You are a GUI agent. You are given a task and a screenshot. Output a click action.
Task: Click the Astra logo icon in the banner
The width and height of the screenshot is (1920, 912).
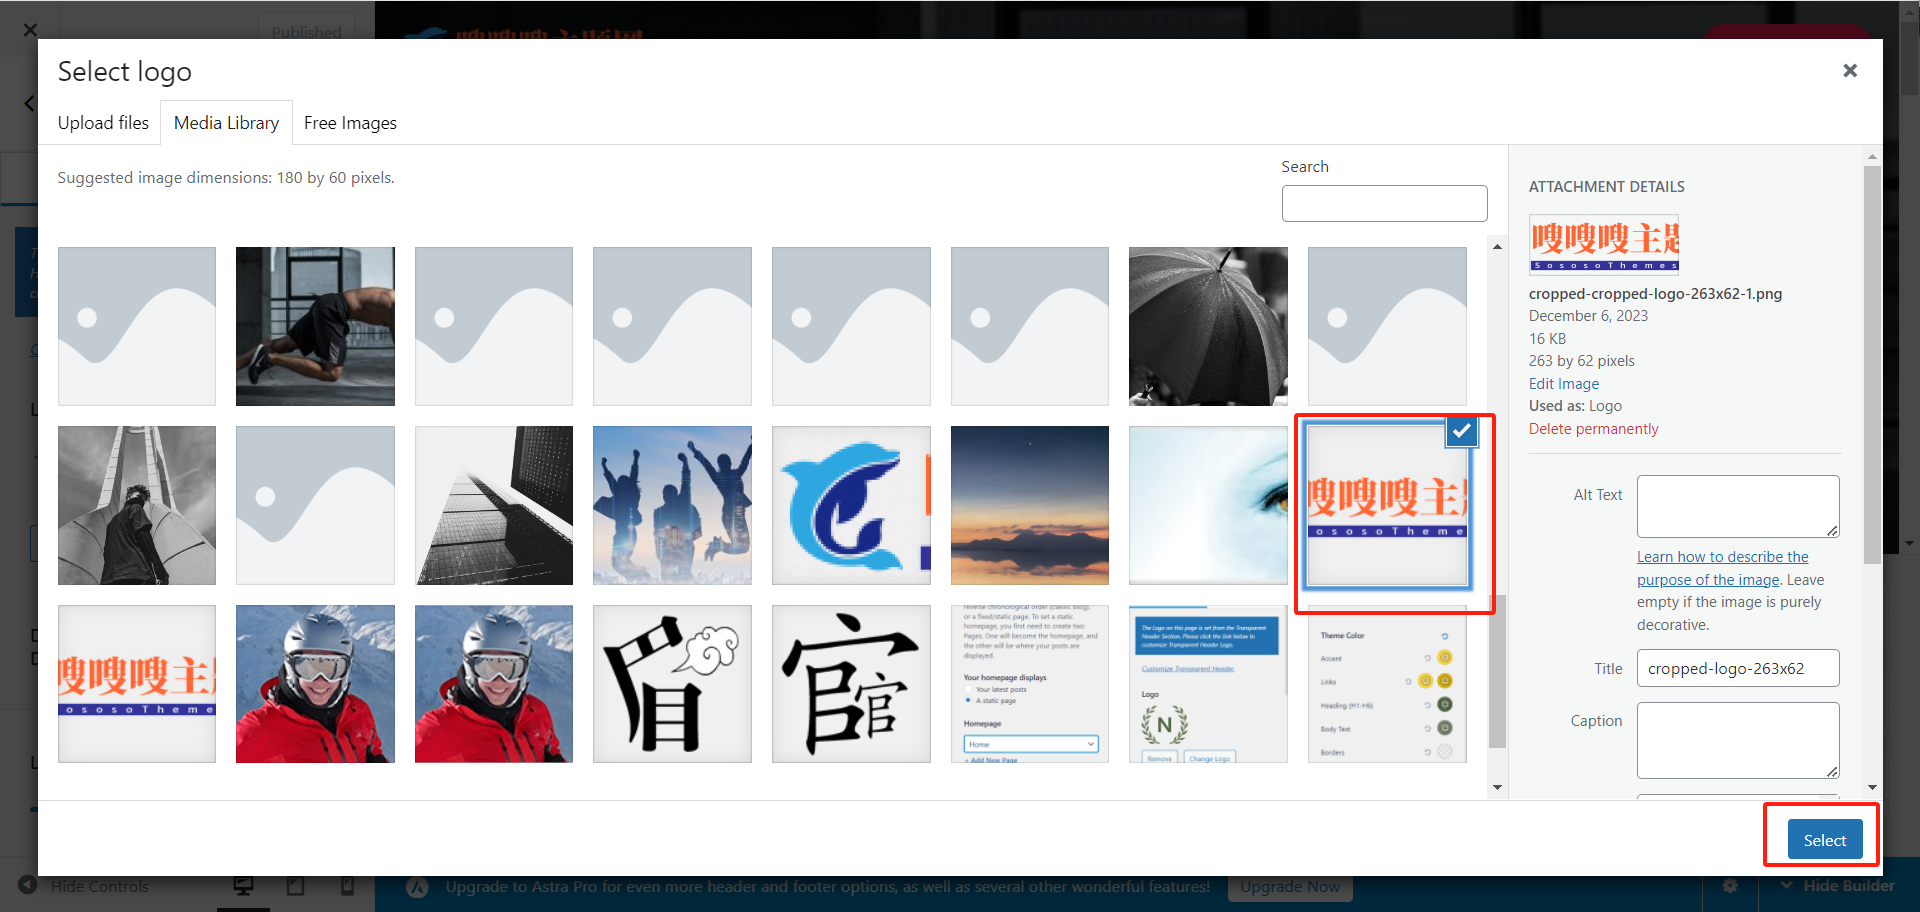click(x=418, y=887)
